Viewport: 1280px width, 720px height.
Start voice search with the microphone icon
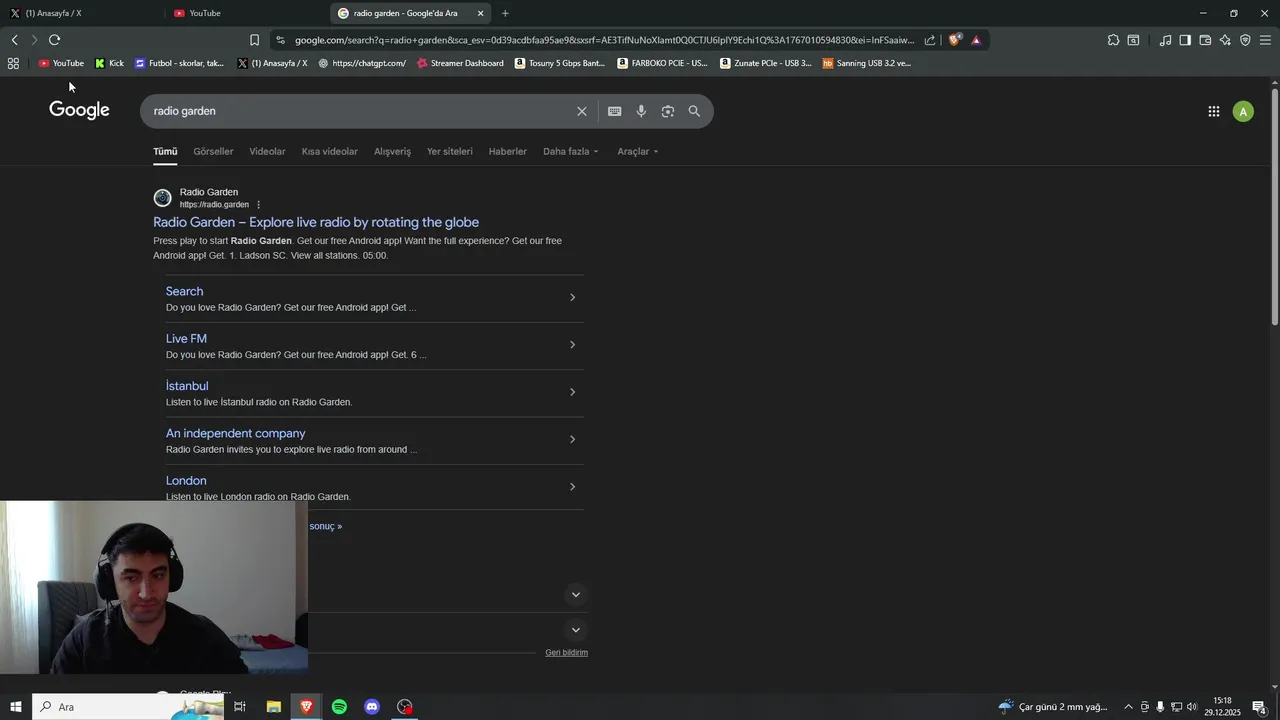(x=641, y=111)
